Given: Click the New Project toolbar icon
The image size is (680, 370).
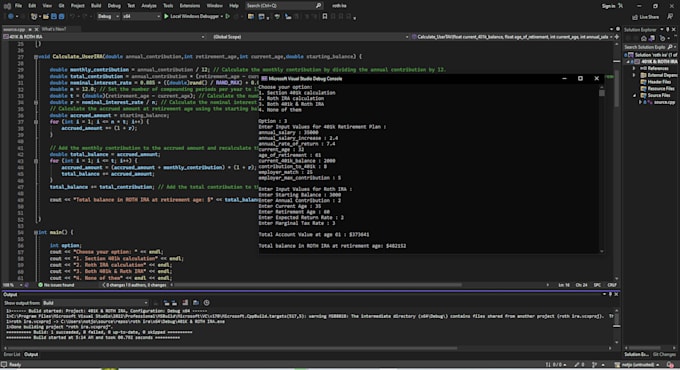Looking at the screenshot, I should point(34,16).
